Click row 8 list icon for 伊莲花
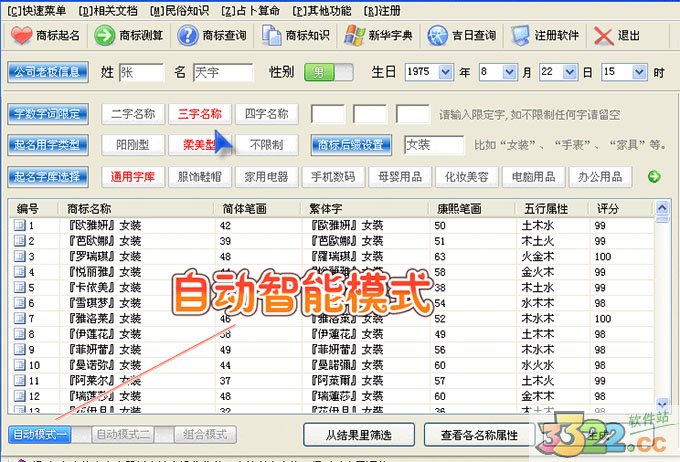 pos(20,334)
